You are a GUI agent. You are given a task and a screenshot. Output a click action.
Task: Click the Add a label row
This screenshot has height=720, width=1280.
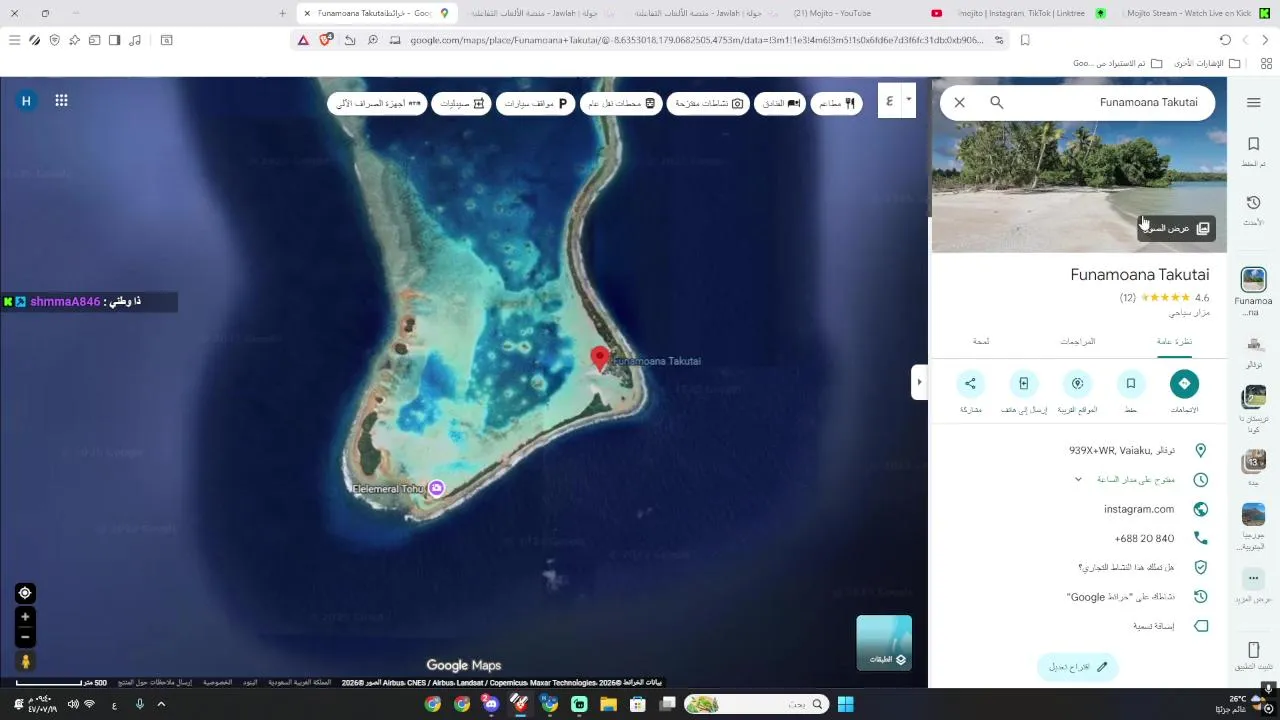coord(1079,626)
